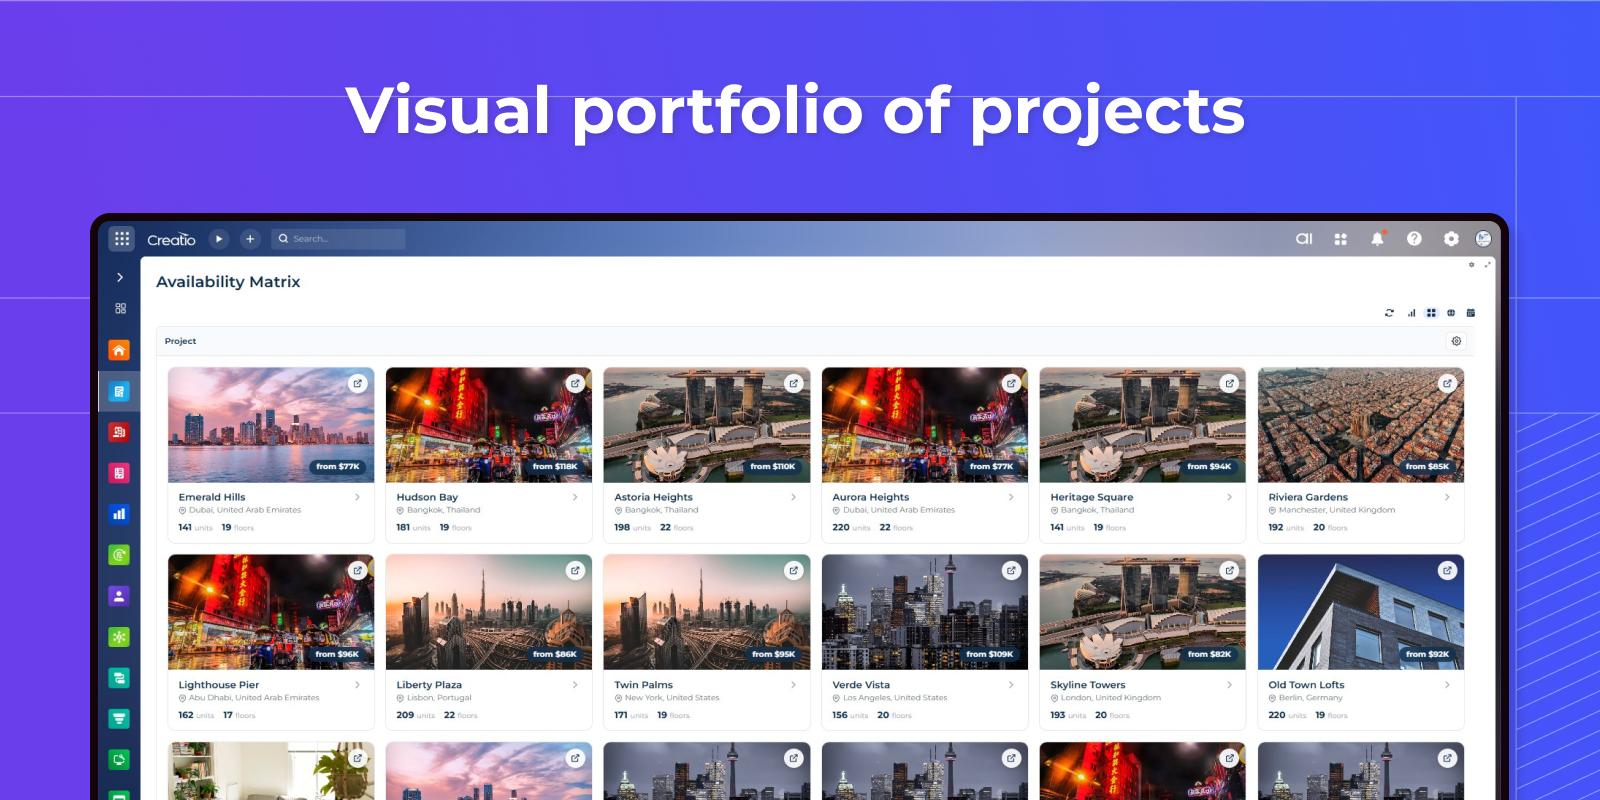Switch to the calendar view icon
Screen dimensions: 1600x800
pos(1471,313)
